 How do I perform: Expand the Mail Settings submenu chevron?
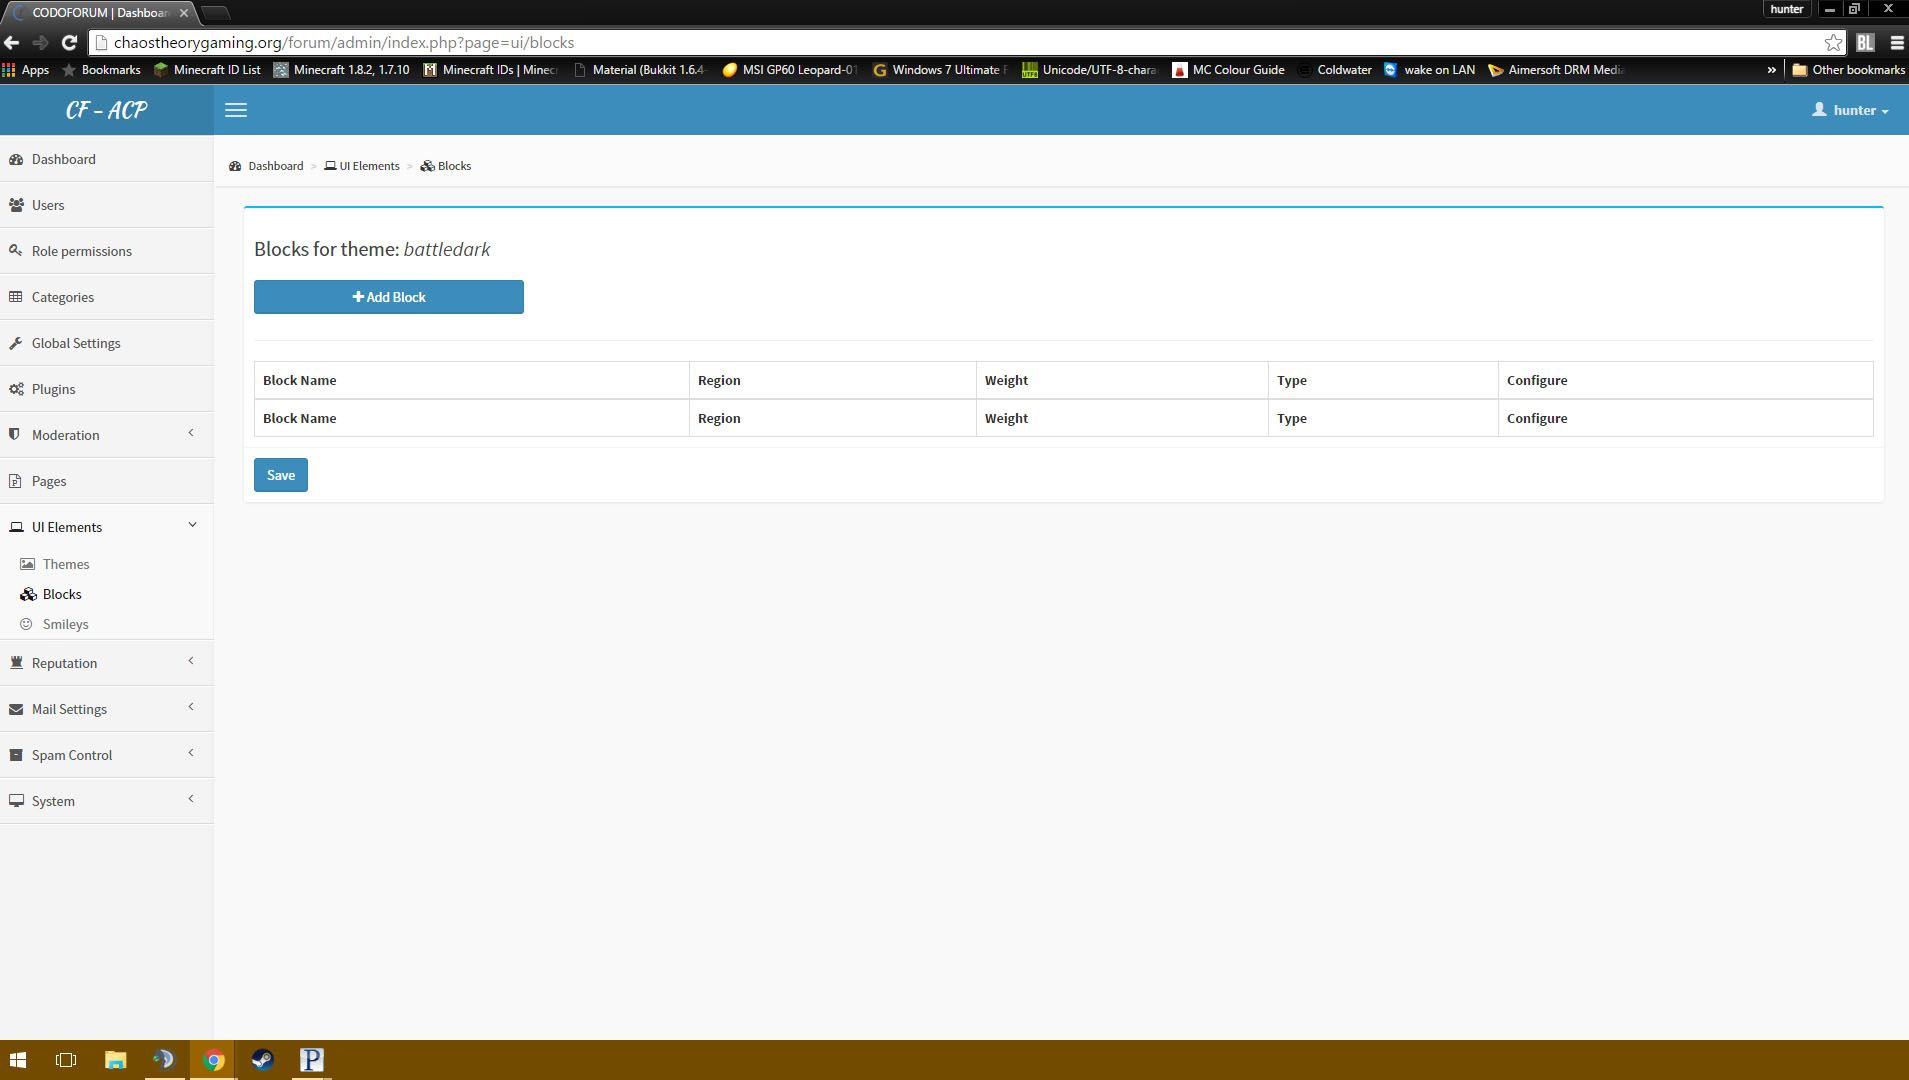191,707
